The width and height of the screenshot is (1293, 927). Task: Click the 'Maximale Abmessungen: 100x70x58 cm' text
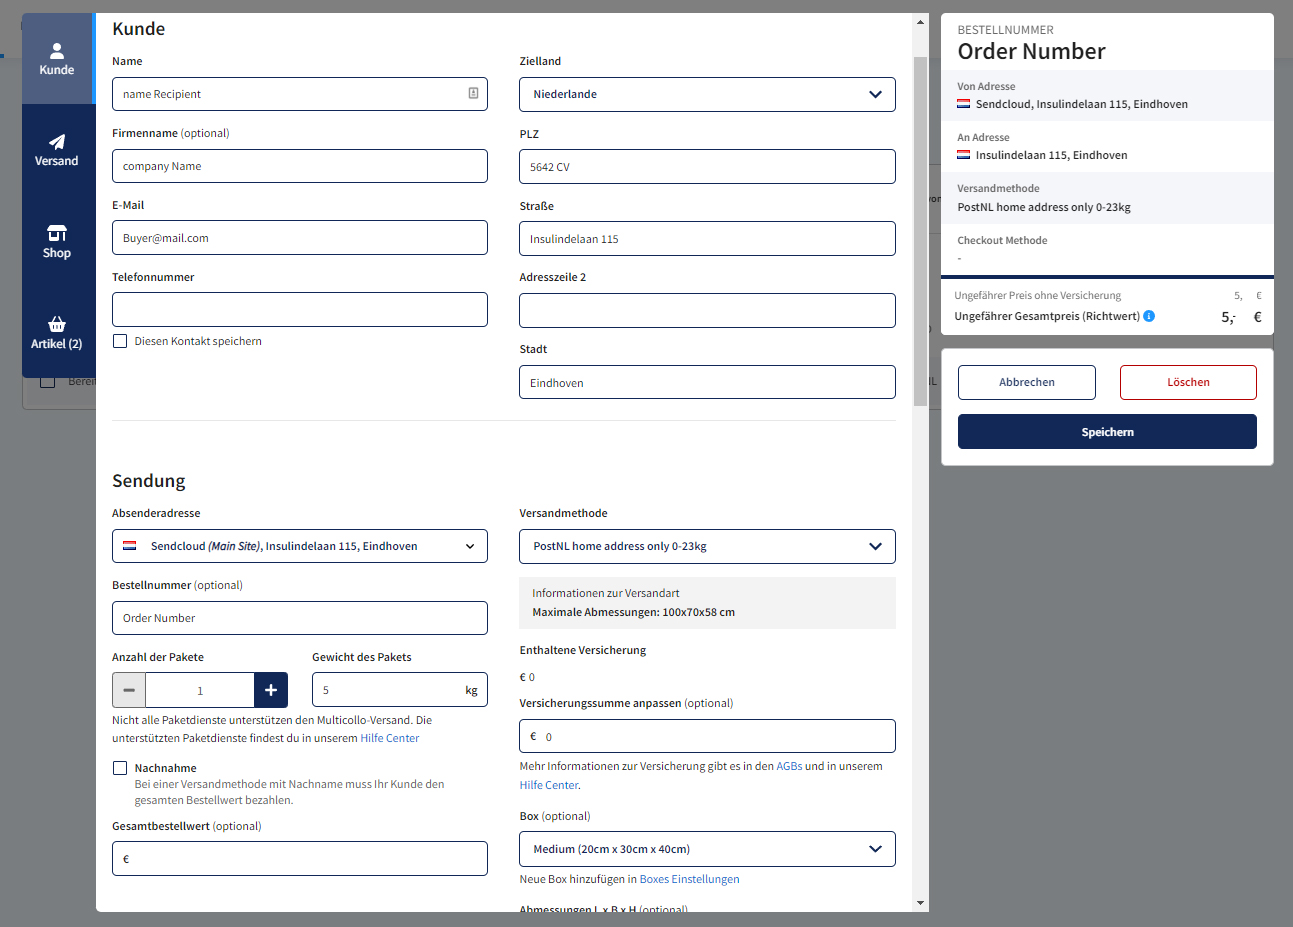point(633,612)
